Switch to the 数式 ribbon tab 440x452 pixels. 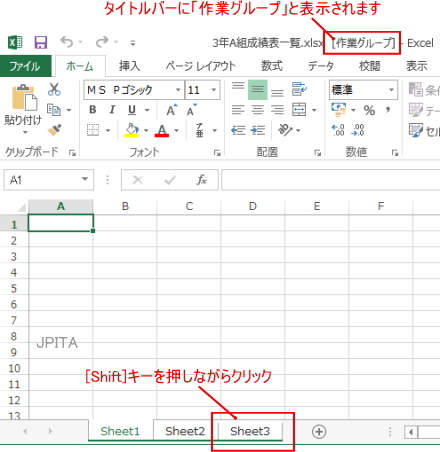[x=272, y=66]
